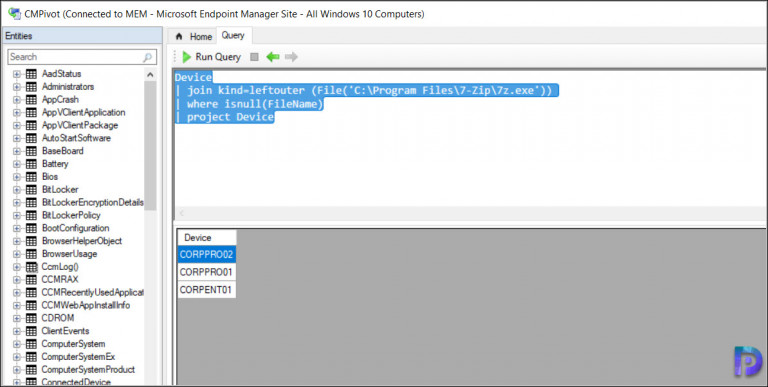Click the table icon beside AppCrash
Screen dimensions: 768x387
click(31, 99)
